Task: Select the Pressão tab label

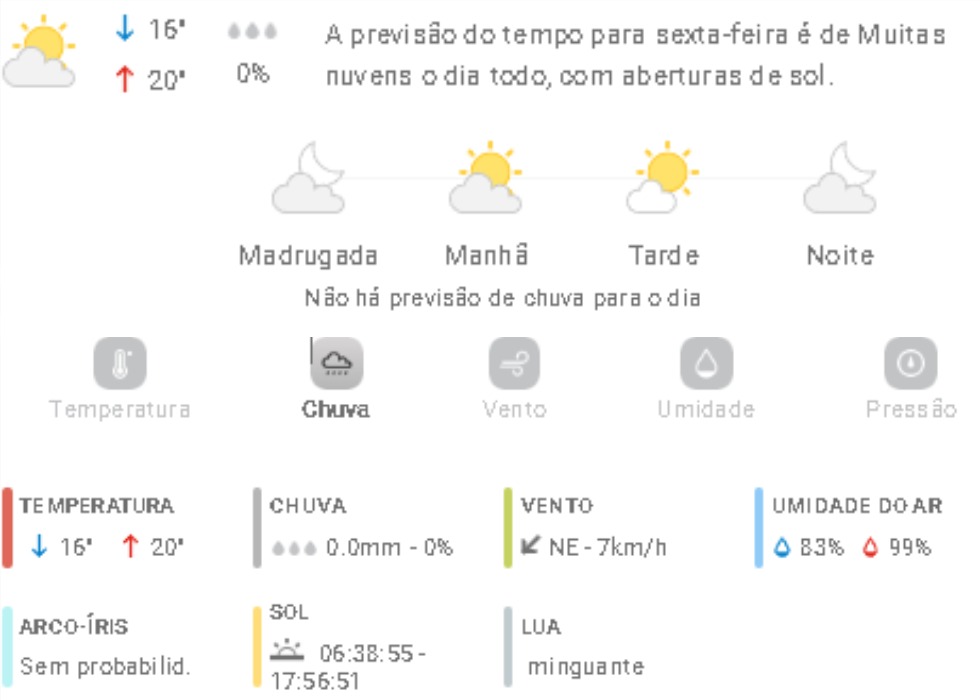Action: pos(910,410)
